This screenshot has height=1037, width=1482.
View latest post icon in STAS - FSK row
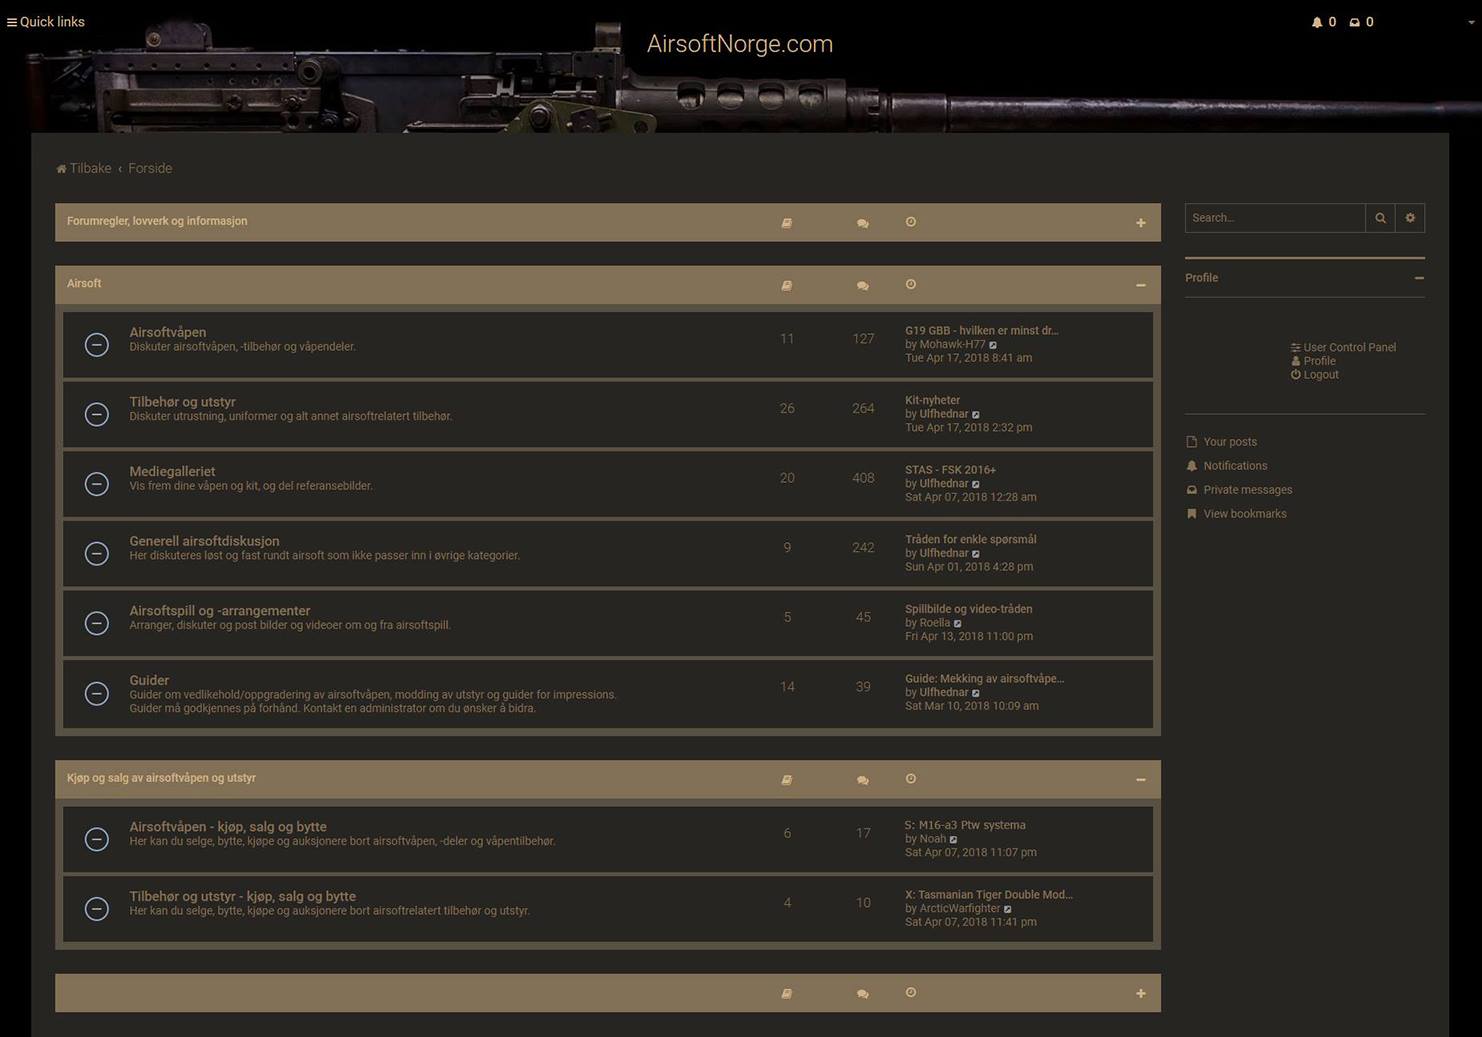(976, 485)
